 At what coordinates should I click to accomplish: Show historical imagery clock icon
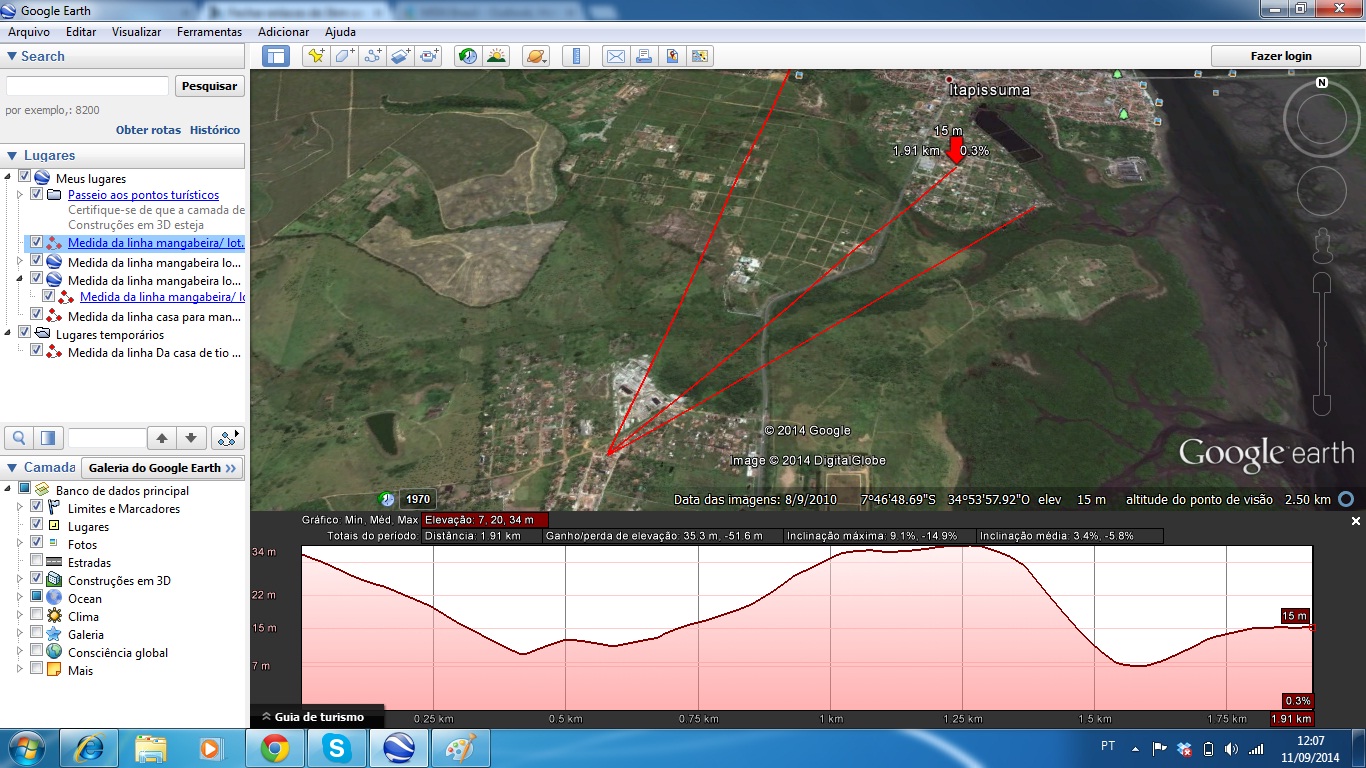[x=468, y=56]
